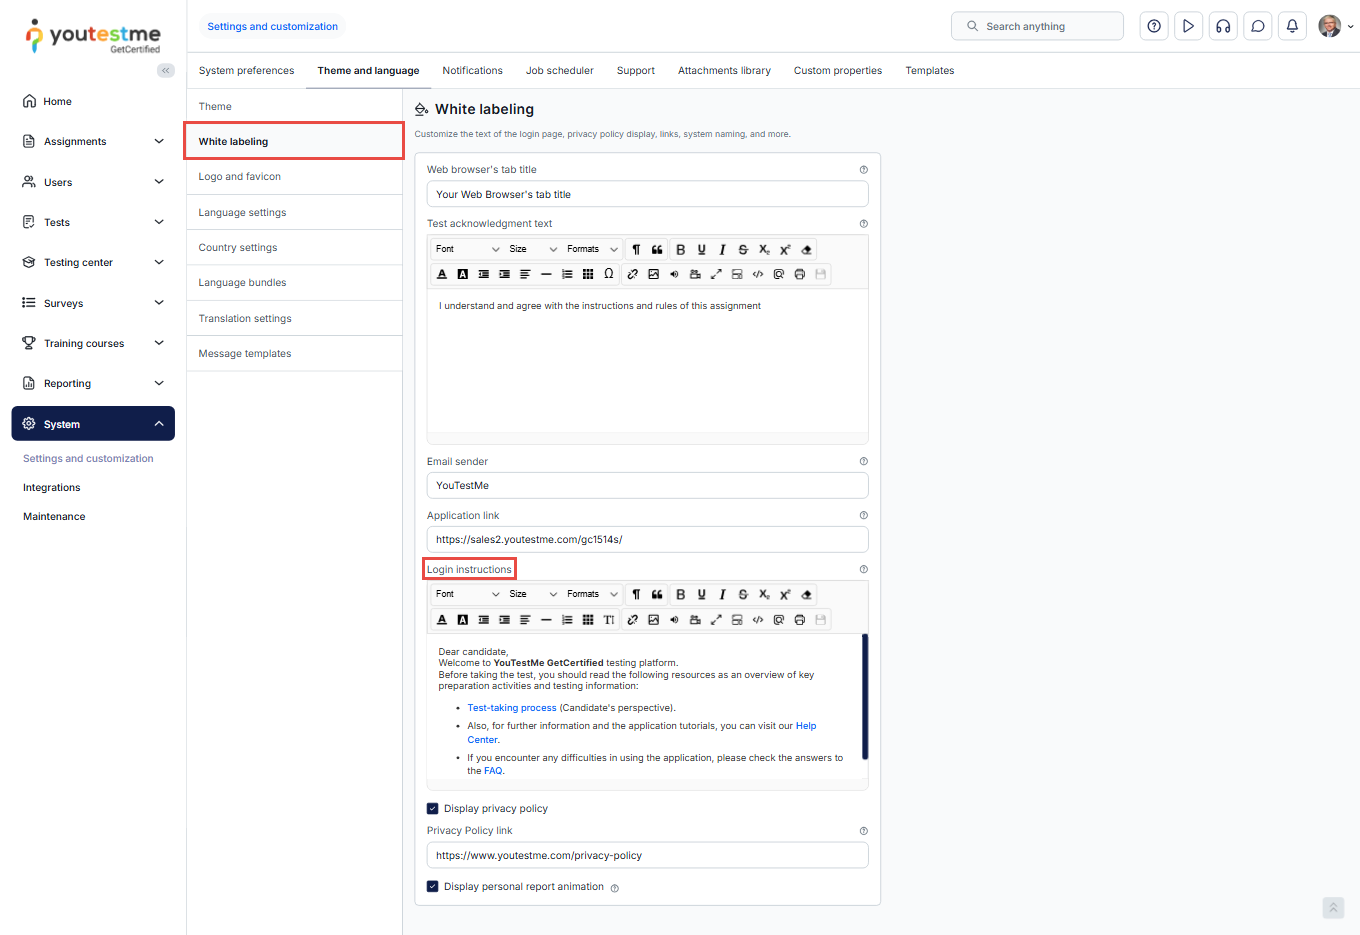Viewport: 1360px width, 935px height.
Task: Open Font dropdown in Login instructions editor
Action: [x=467, y=595]
